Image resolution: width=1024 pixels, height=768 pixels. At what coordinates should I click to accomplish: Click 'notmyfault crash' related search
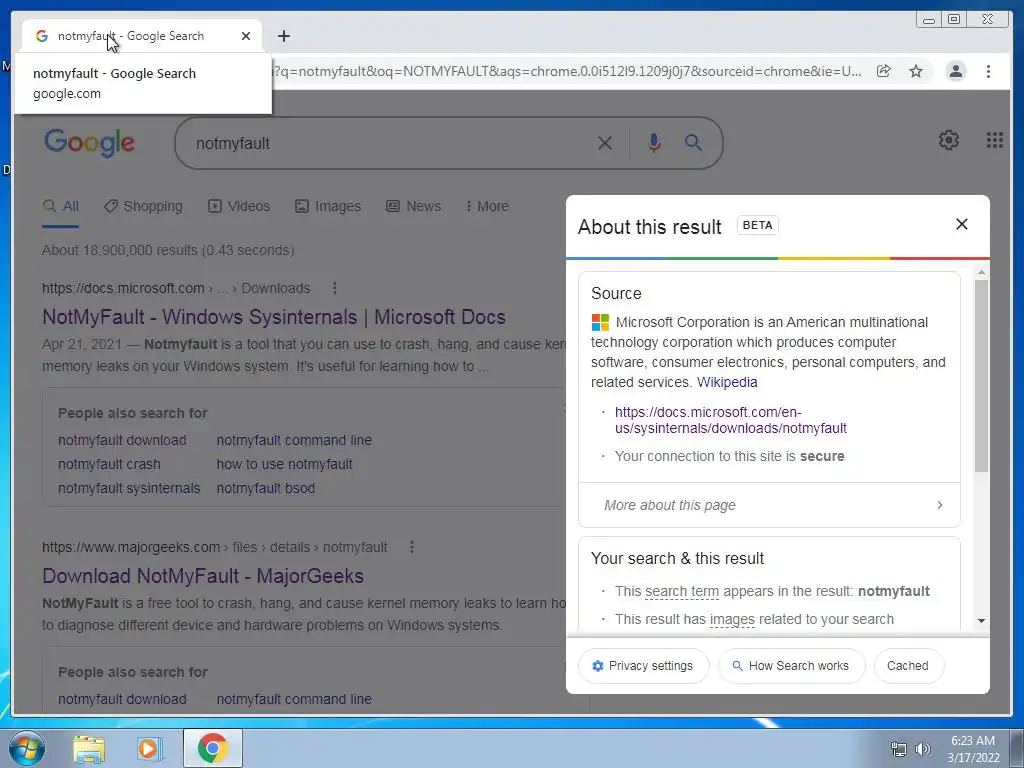109,464
